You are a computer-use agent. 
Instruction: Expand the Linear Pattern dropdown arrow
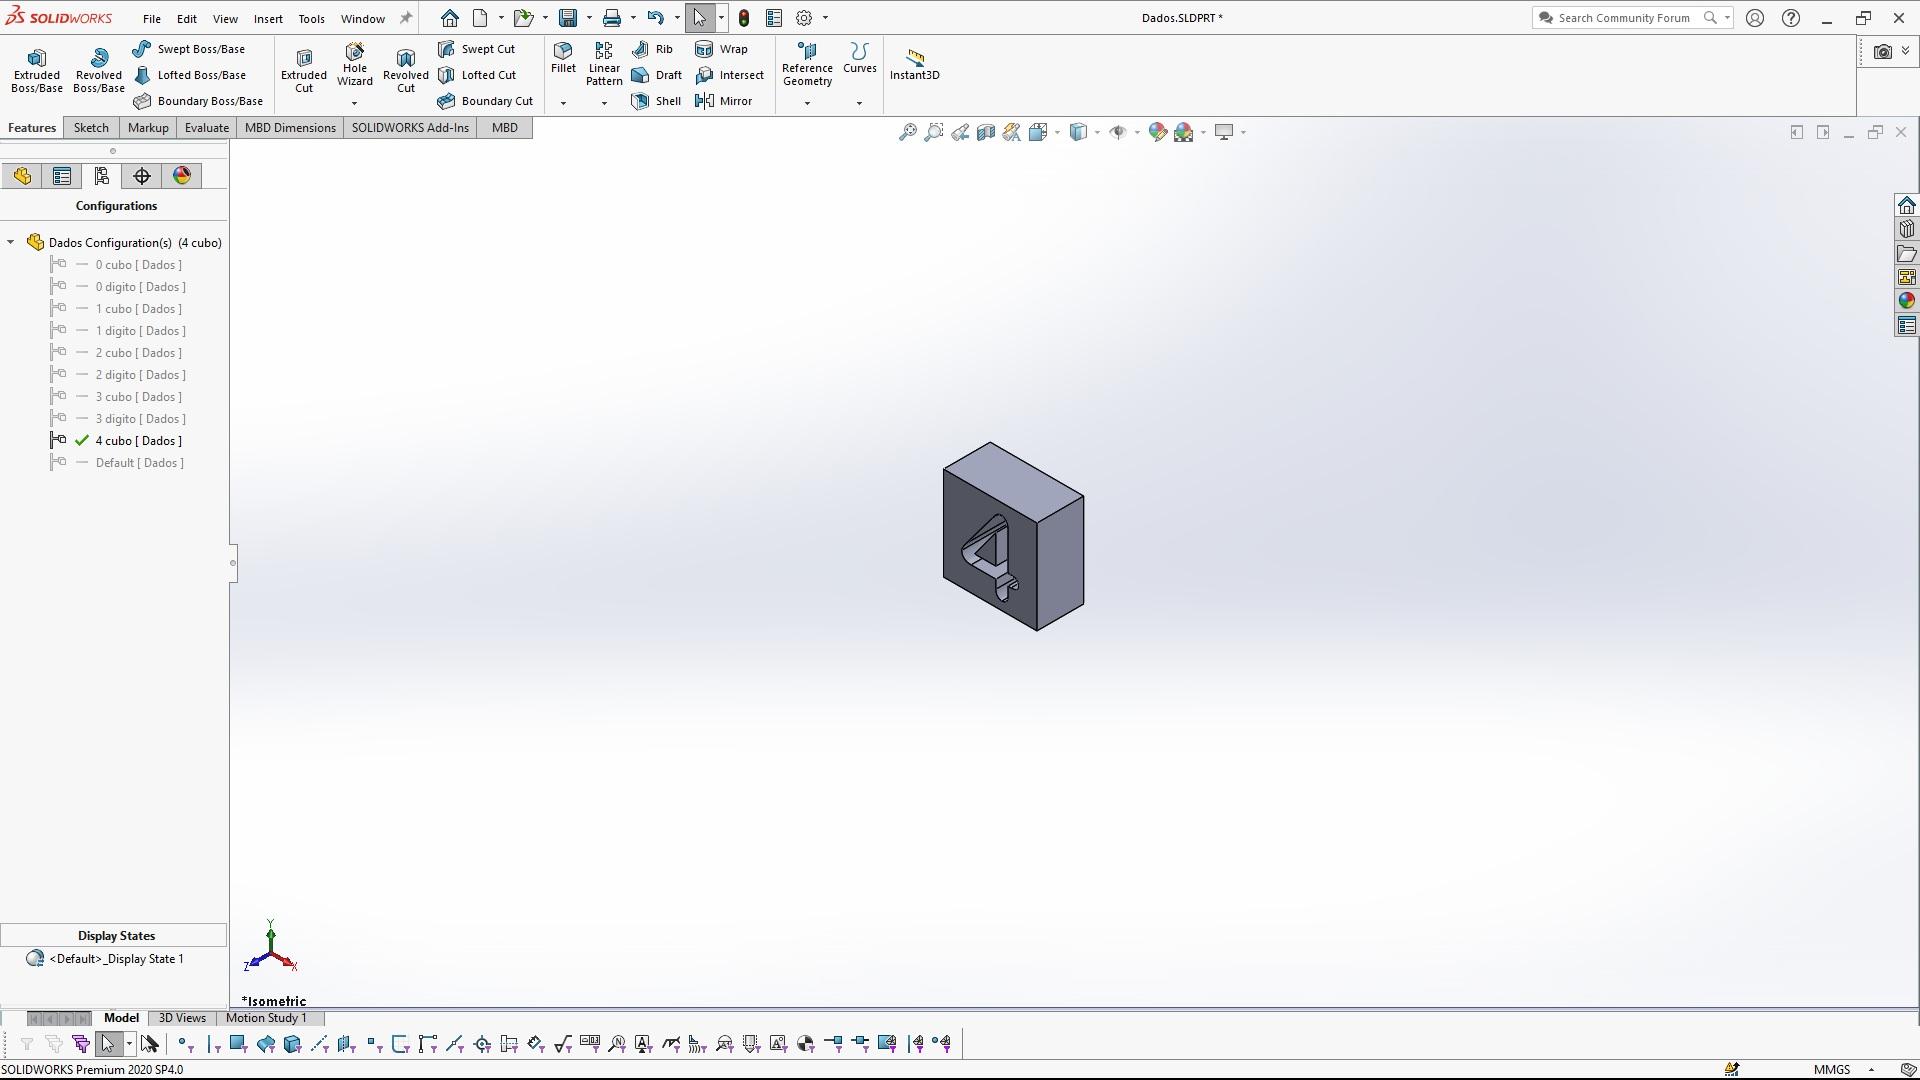pyautogui.click(x=604, y=103)
